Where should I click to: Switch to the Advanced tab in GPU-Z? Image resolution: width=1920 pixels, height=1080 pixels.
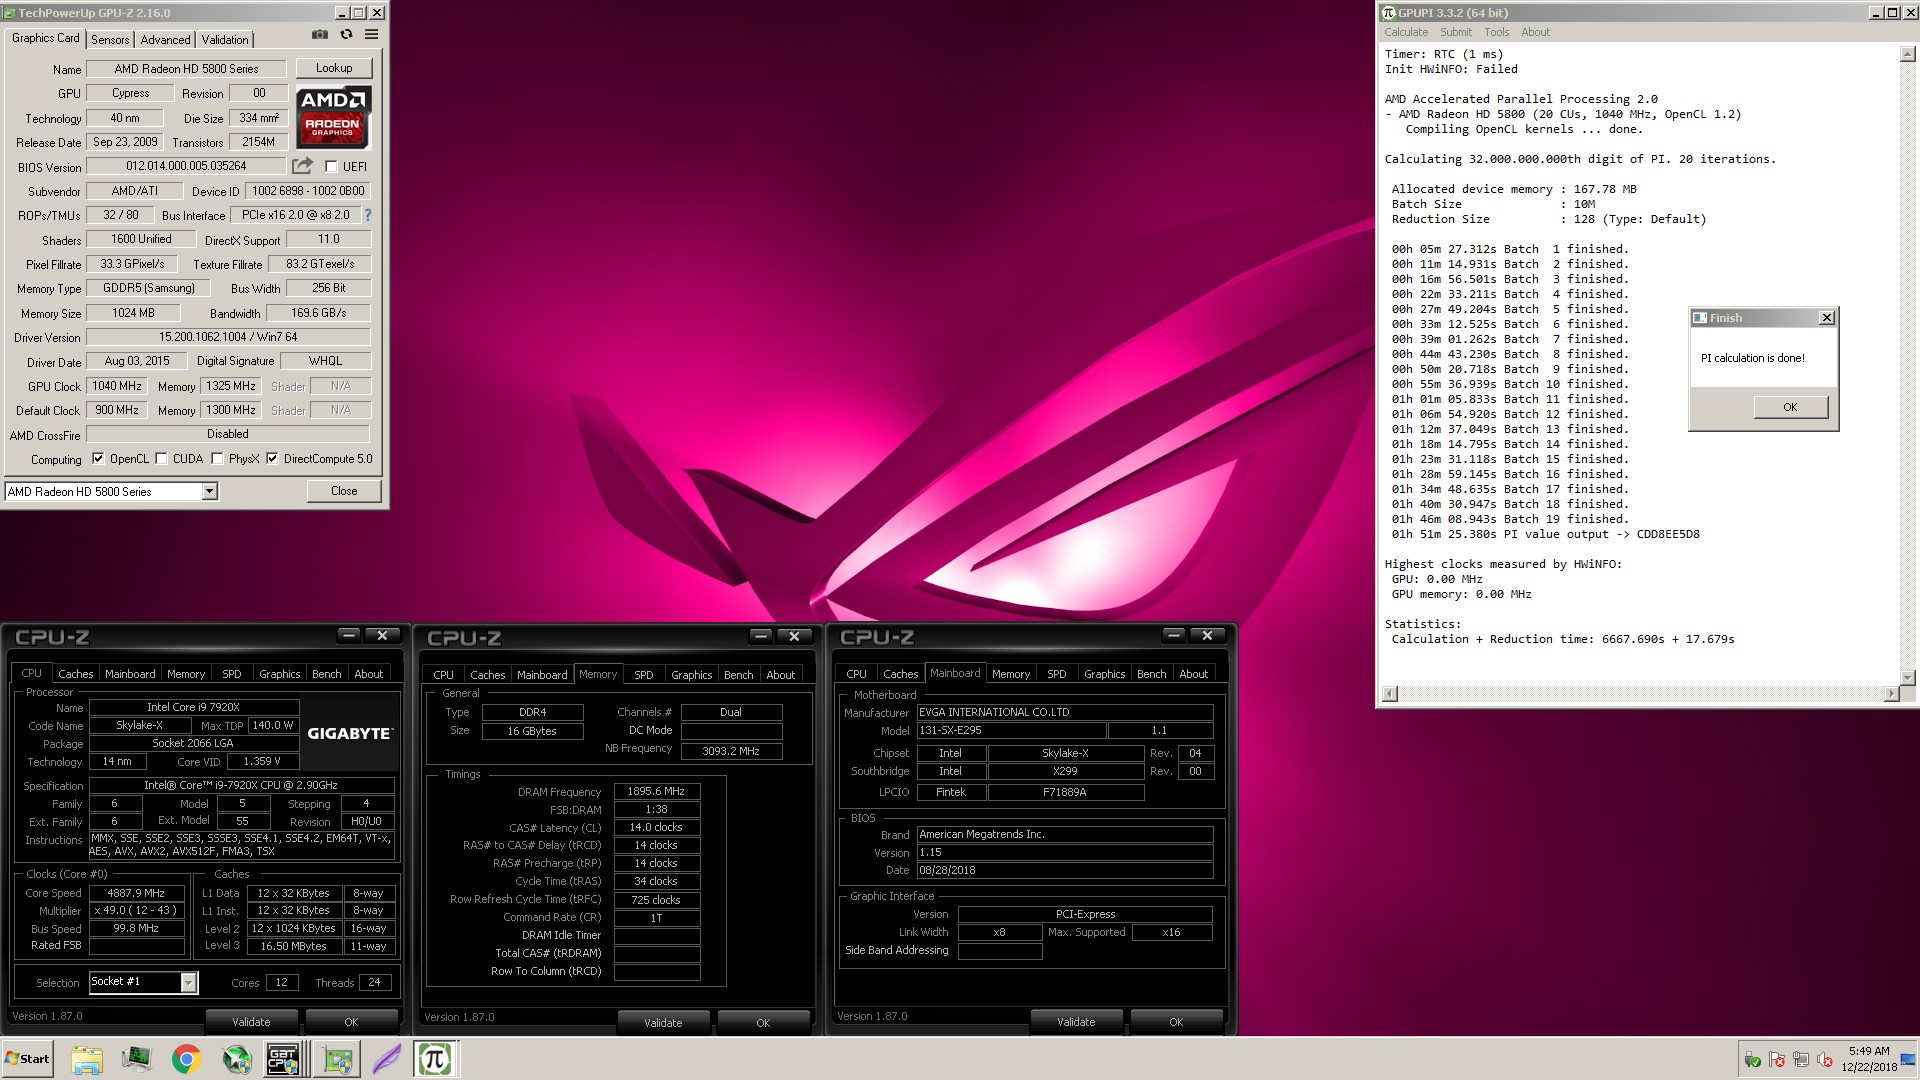tap(165, 40)
